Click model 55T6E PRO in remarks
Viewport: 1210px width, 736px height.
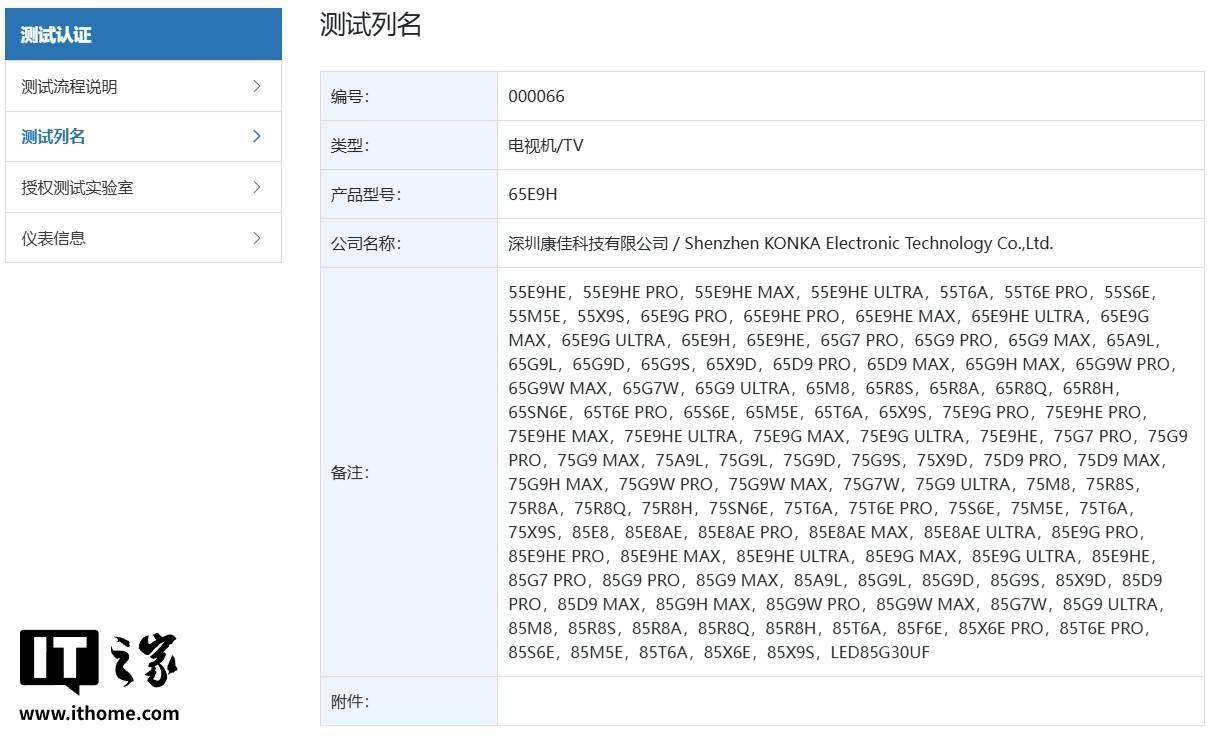tap(1045, 292)
